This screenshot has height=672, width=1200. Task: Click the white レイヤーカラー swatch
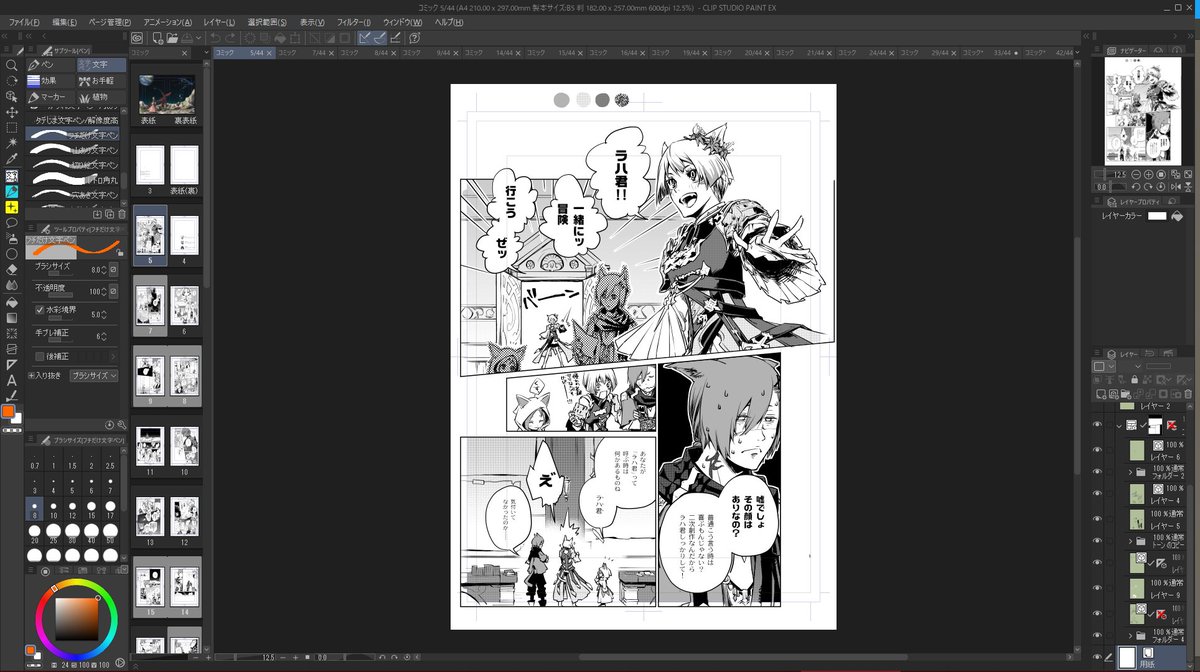tap(1157, 215)
